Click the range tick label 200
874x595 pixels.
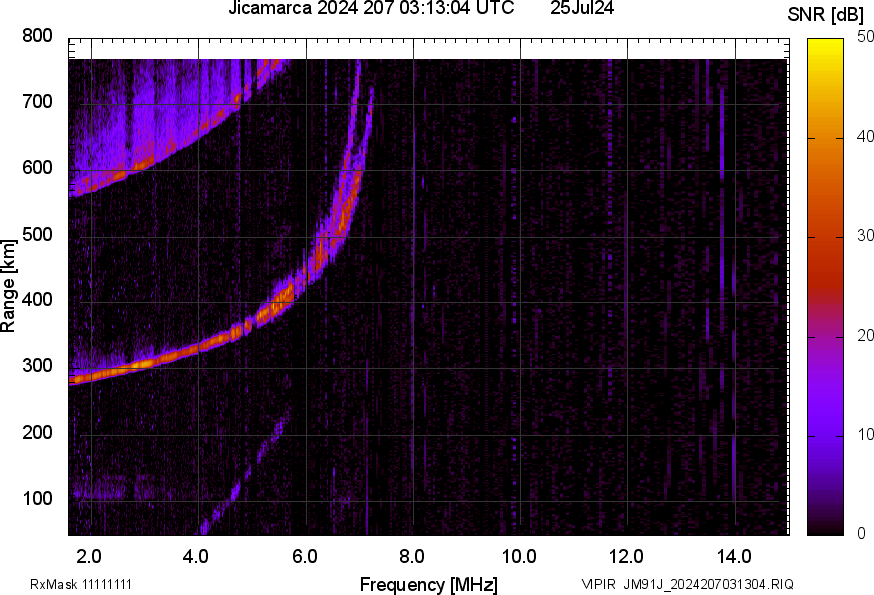tap(37, 432)
